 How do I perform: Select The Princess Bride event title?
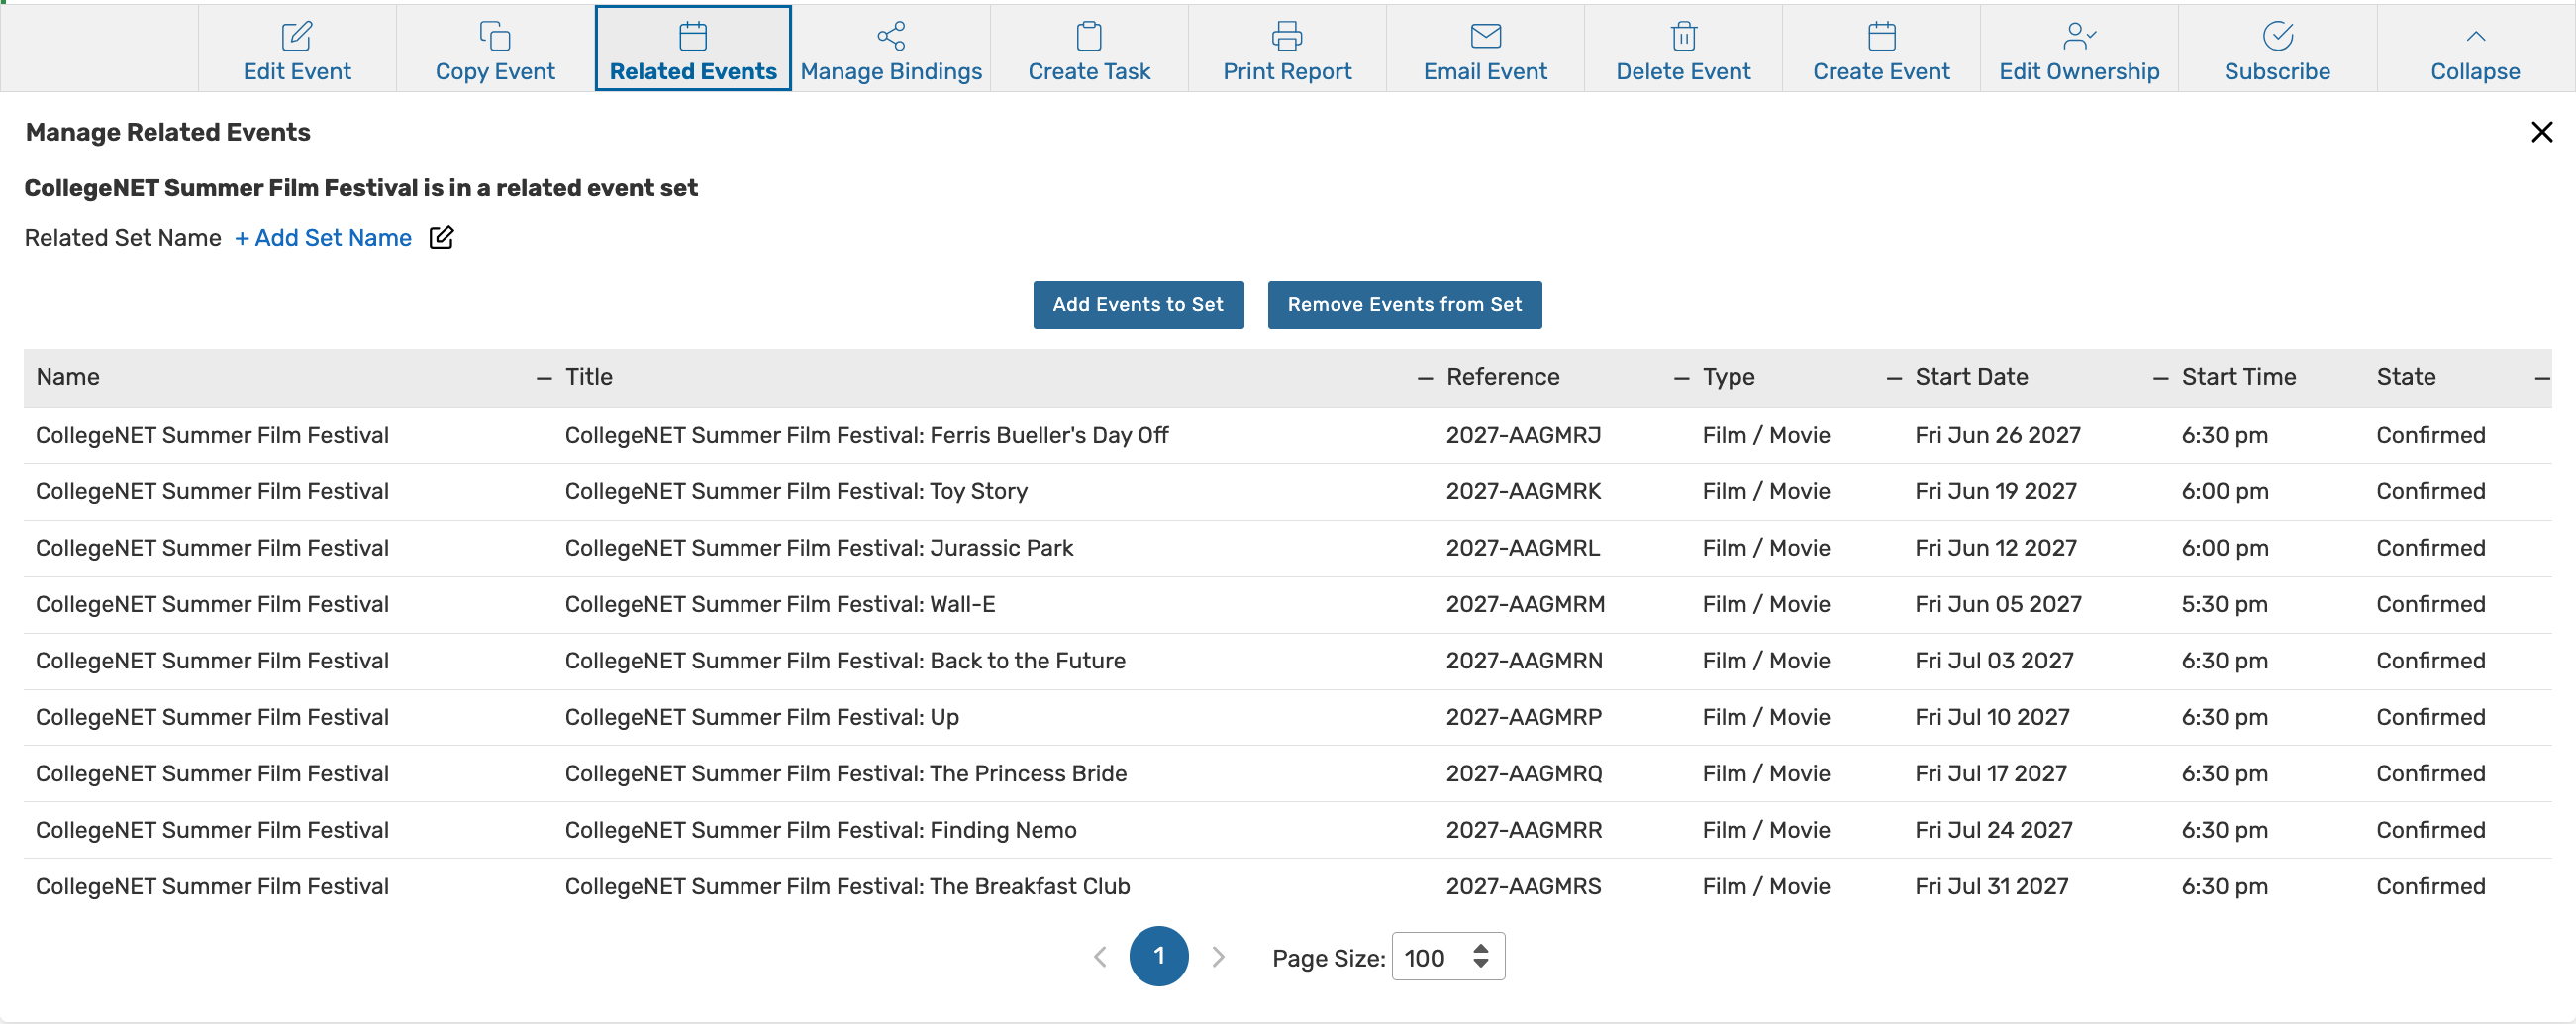pyautogui.click(x=846, y=774)
